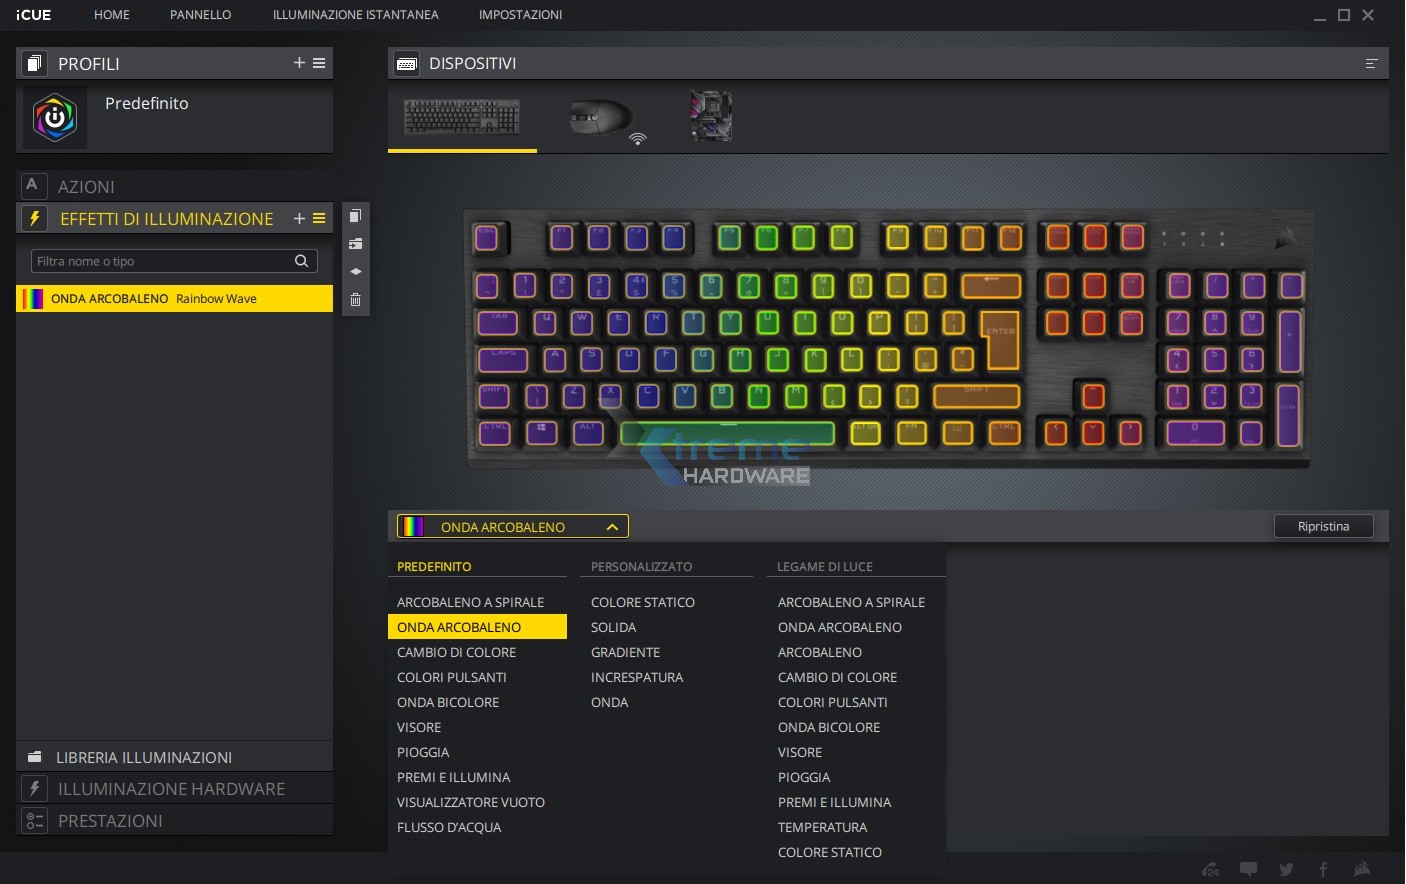Go to Illuminazione Istantanea in top menu
This screenshot has height=884, width=1406.
click(355, 15)
